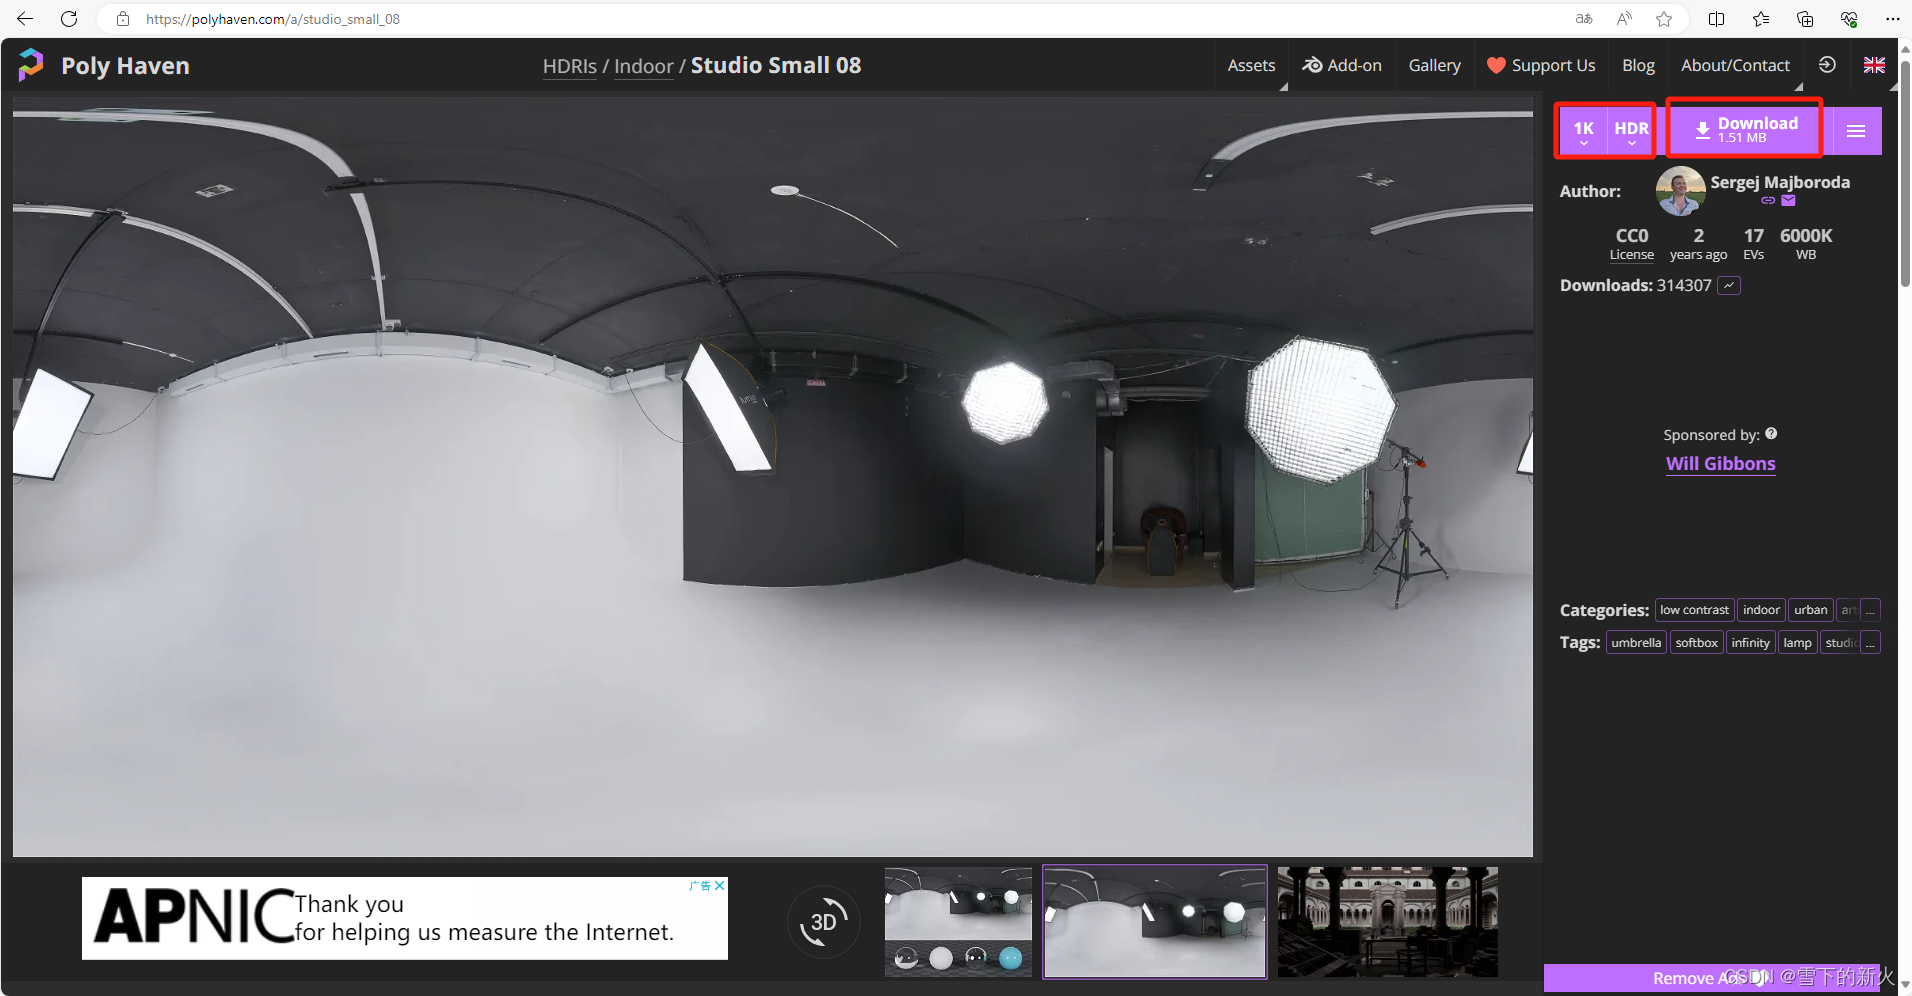Open the Add-on page

click(1342, 65)
